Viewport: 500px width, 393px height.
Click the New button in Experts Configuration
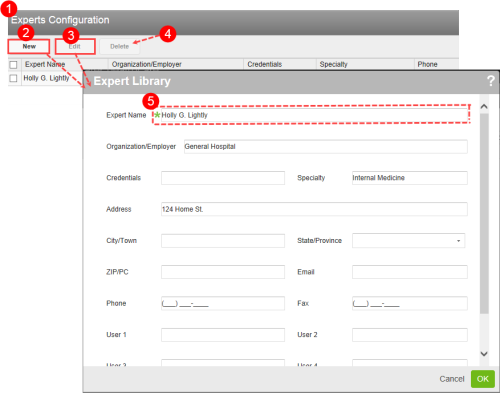click(x=29, y=46)
